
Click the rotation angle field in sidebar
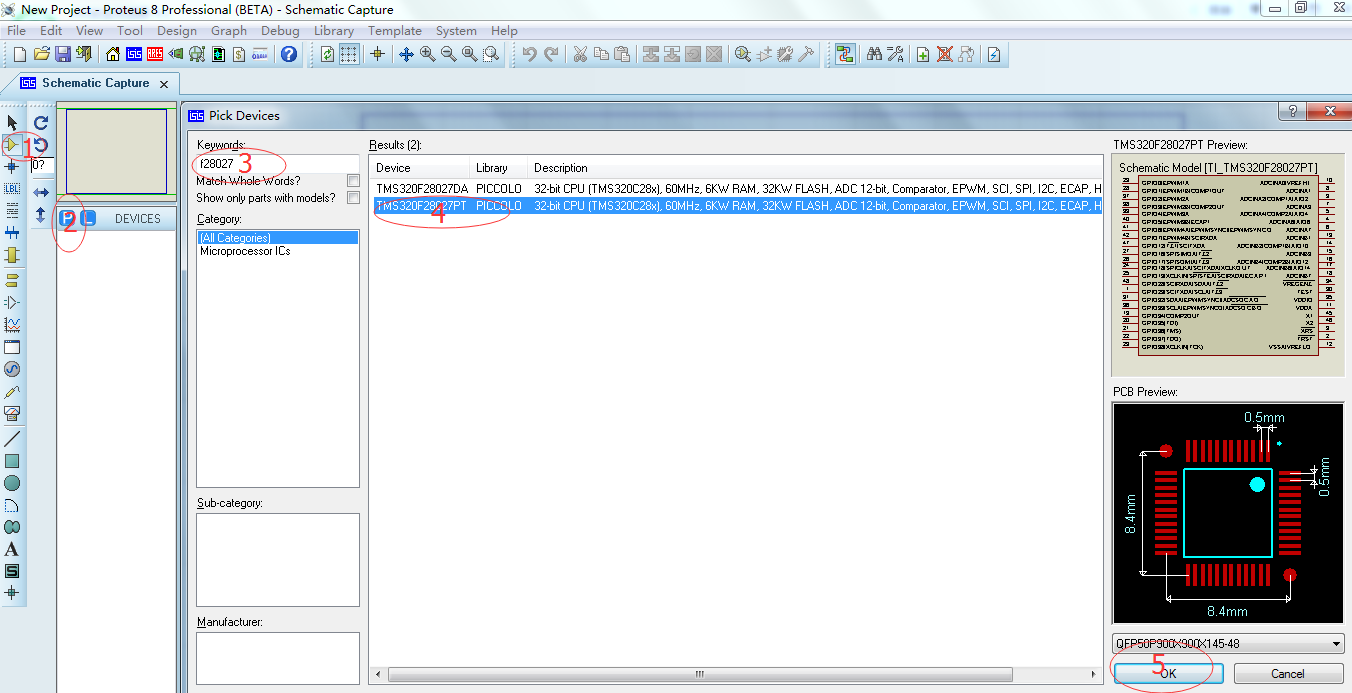41,166
